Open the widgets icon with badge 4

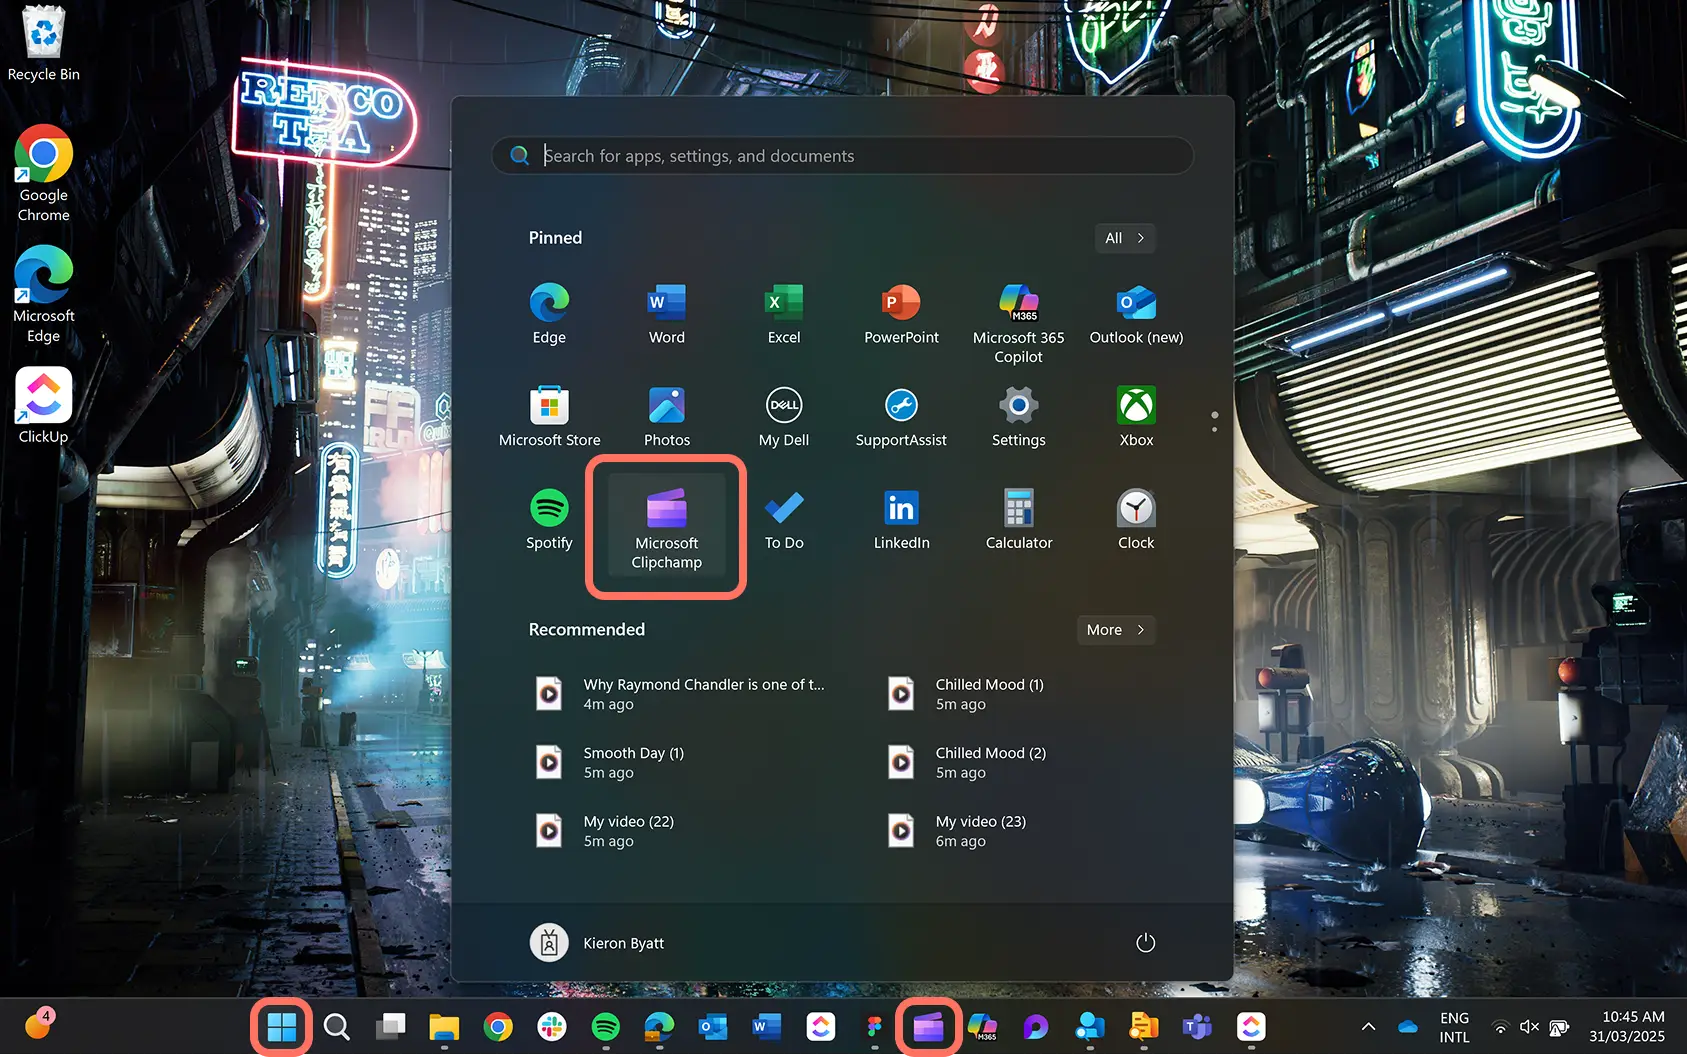(x=39, y=1025)
